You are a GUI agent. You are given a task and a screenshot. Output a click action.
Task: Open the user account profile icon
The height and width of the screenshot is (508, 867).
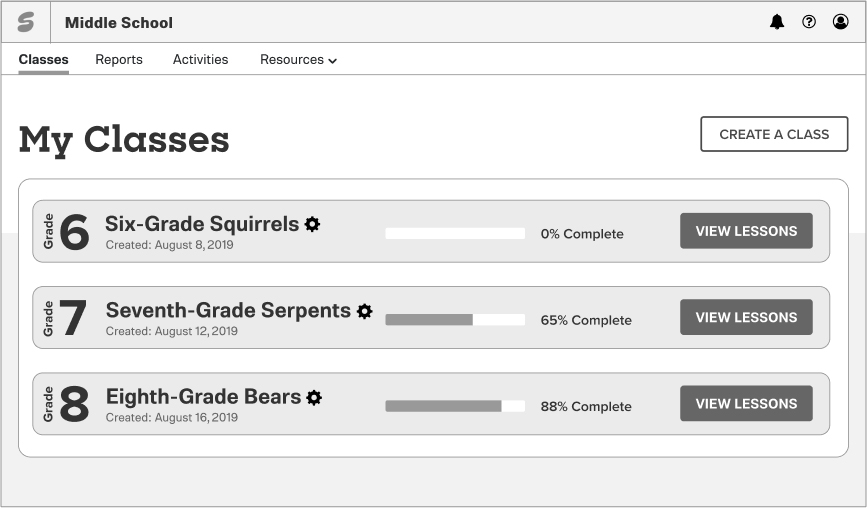click(x=841, y=22)
